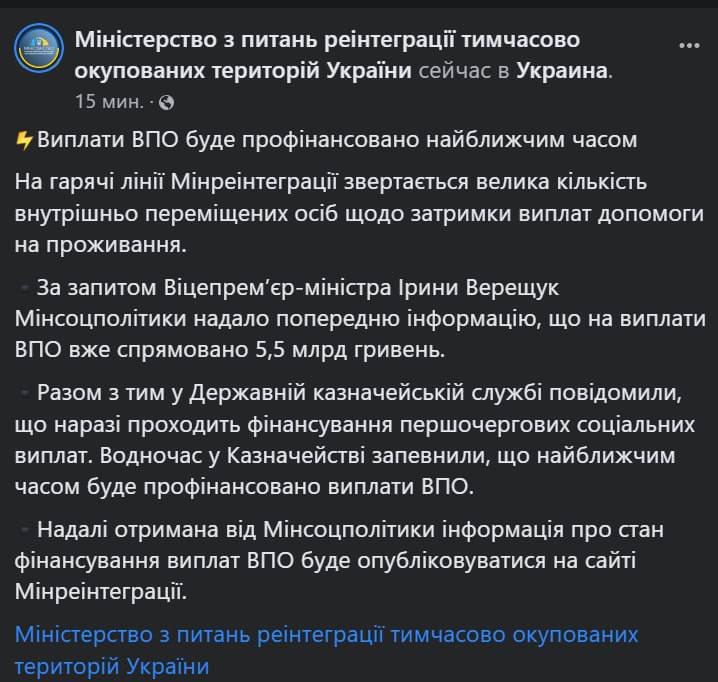Click the dash bullet before "За запитом"
The width and height of the screenshot is (718, 682).
tap(25, 289)
